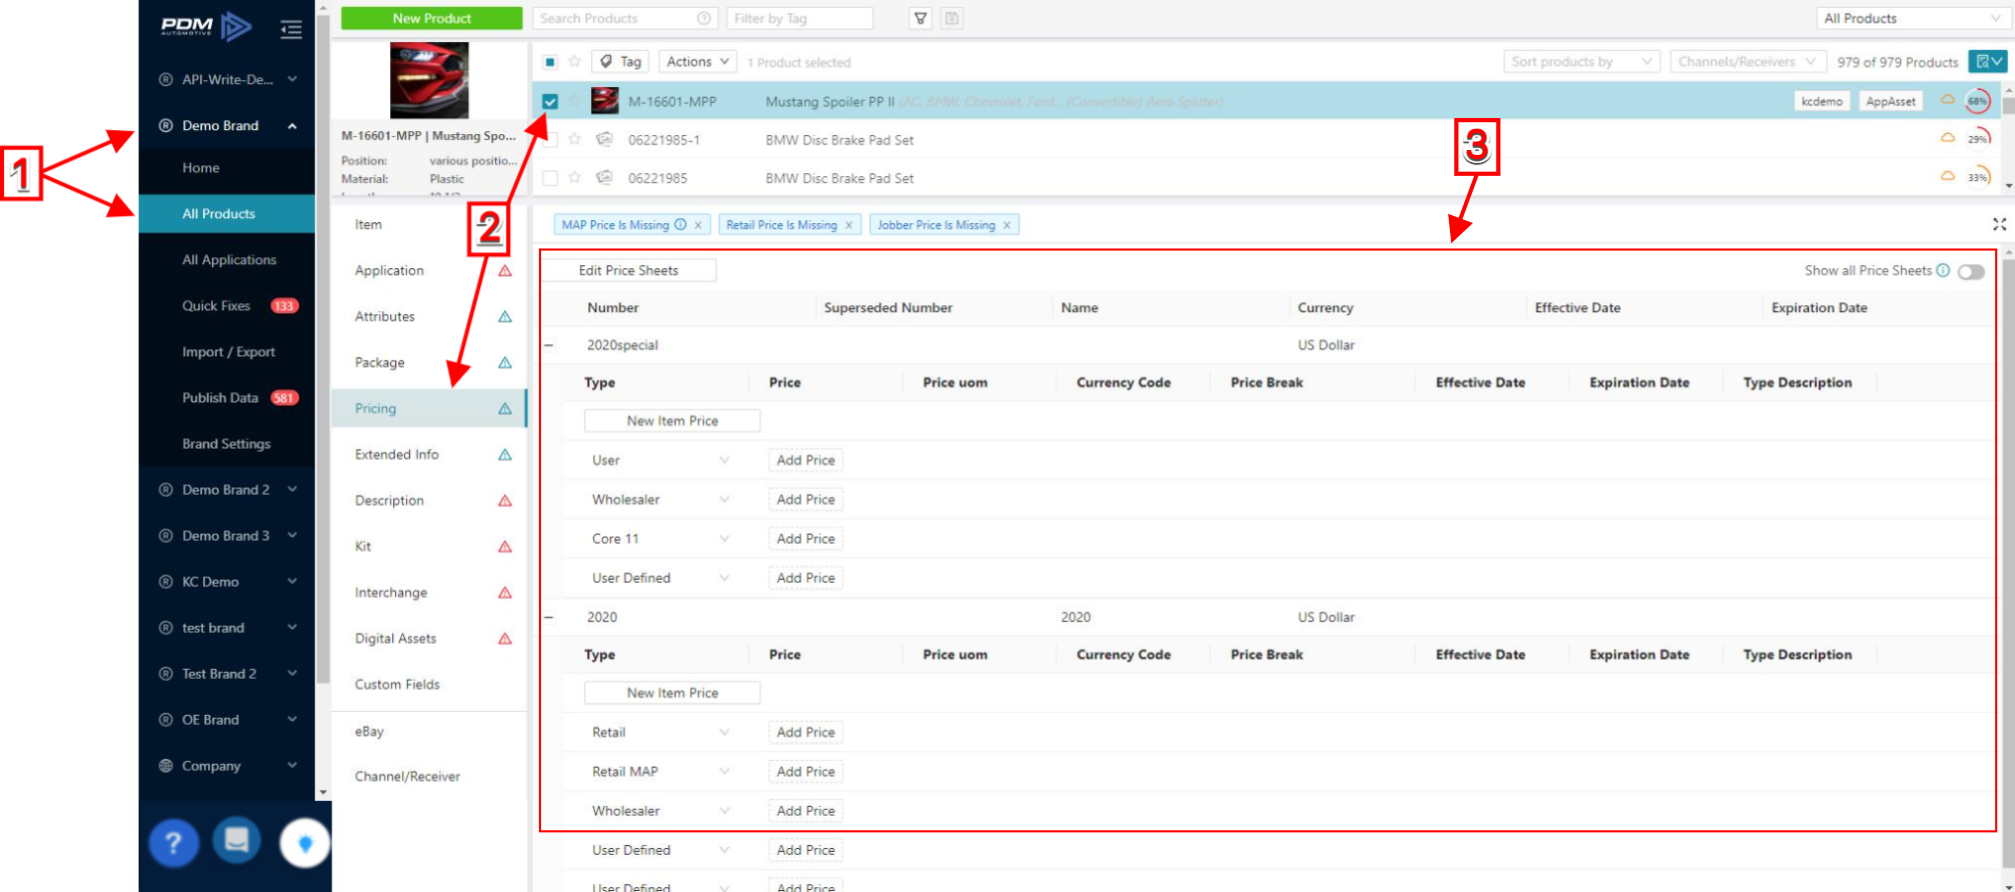Viewport: 2015px width, 892px height.
Task: Click cloud icon on 06221985 row
Action: (x=1947, y=176)
